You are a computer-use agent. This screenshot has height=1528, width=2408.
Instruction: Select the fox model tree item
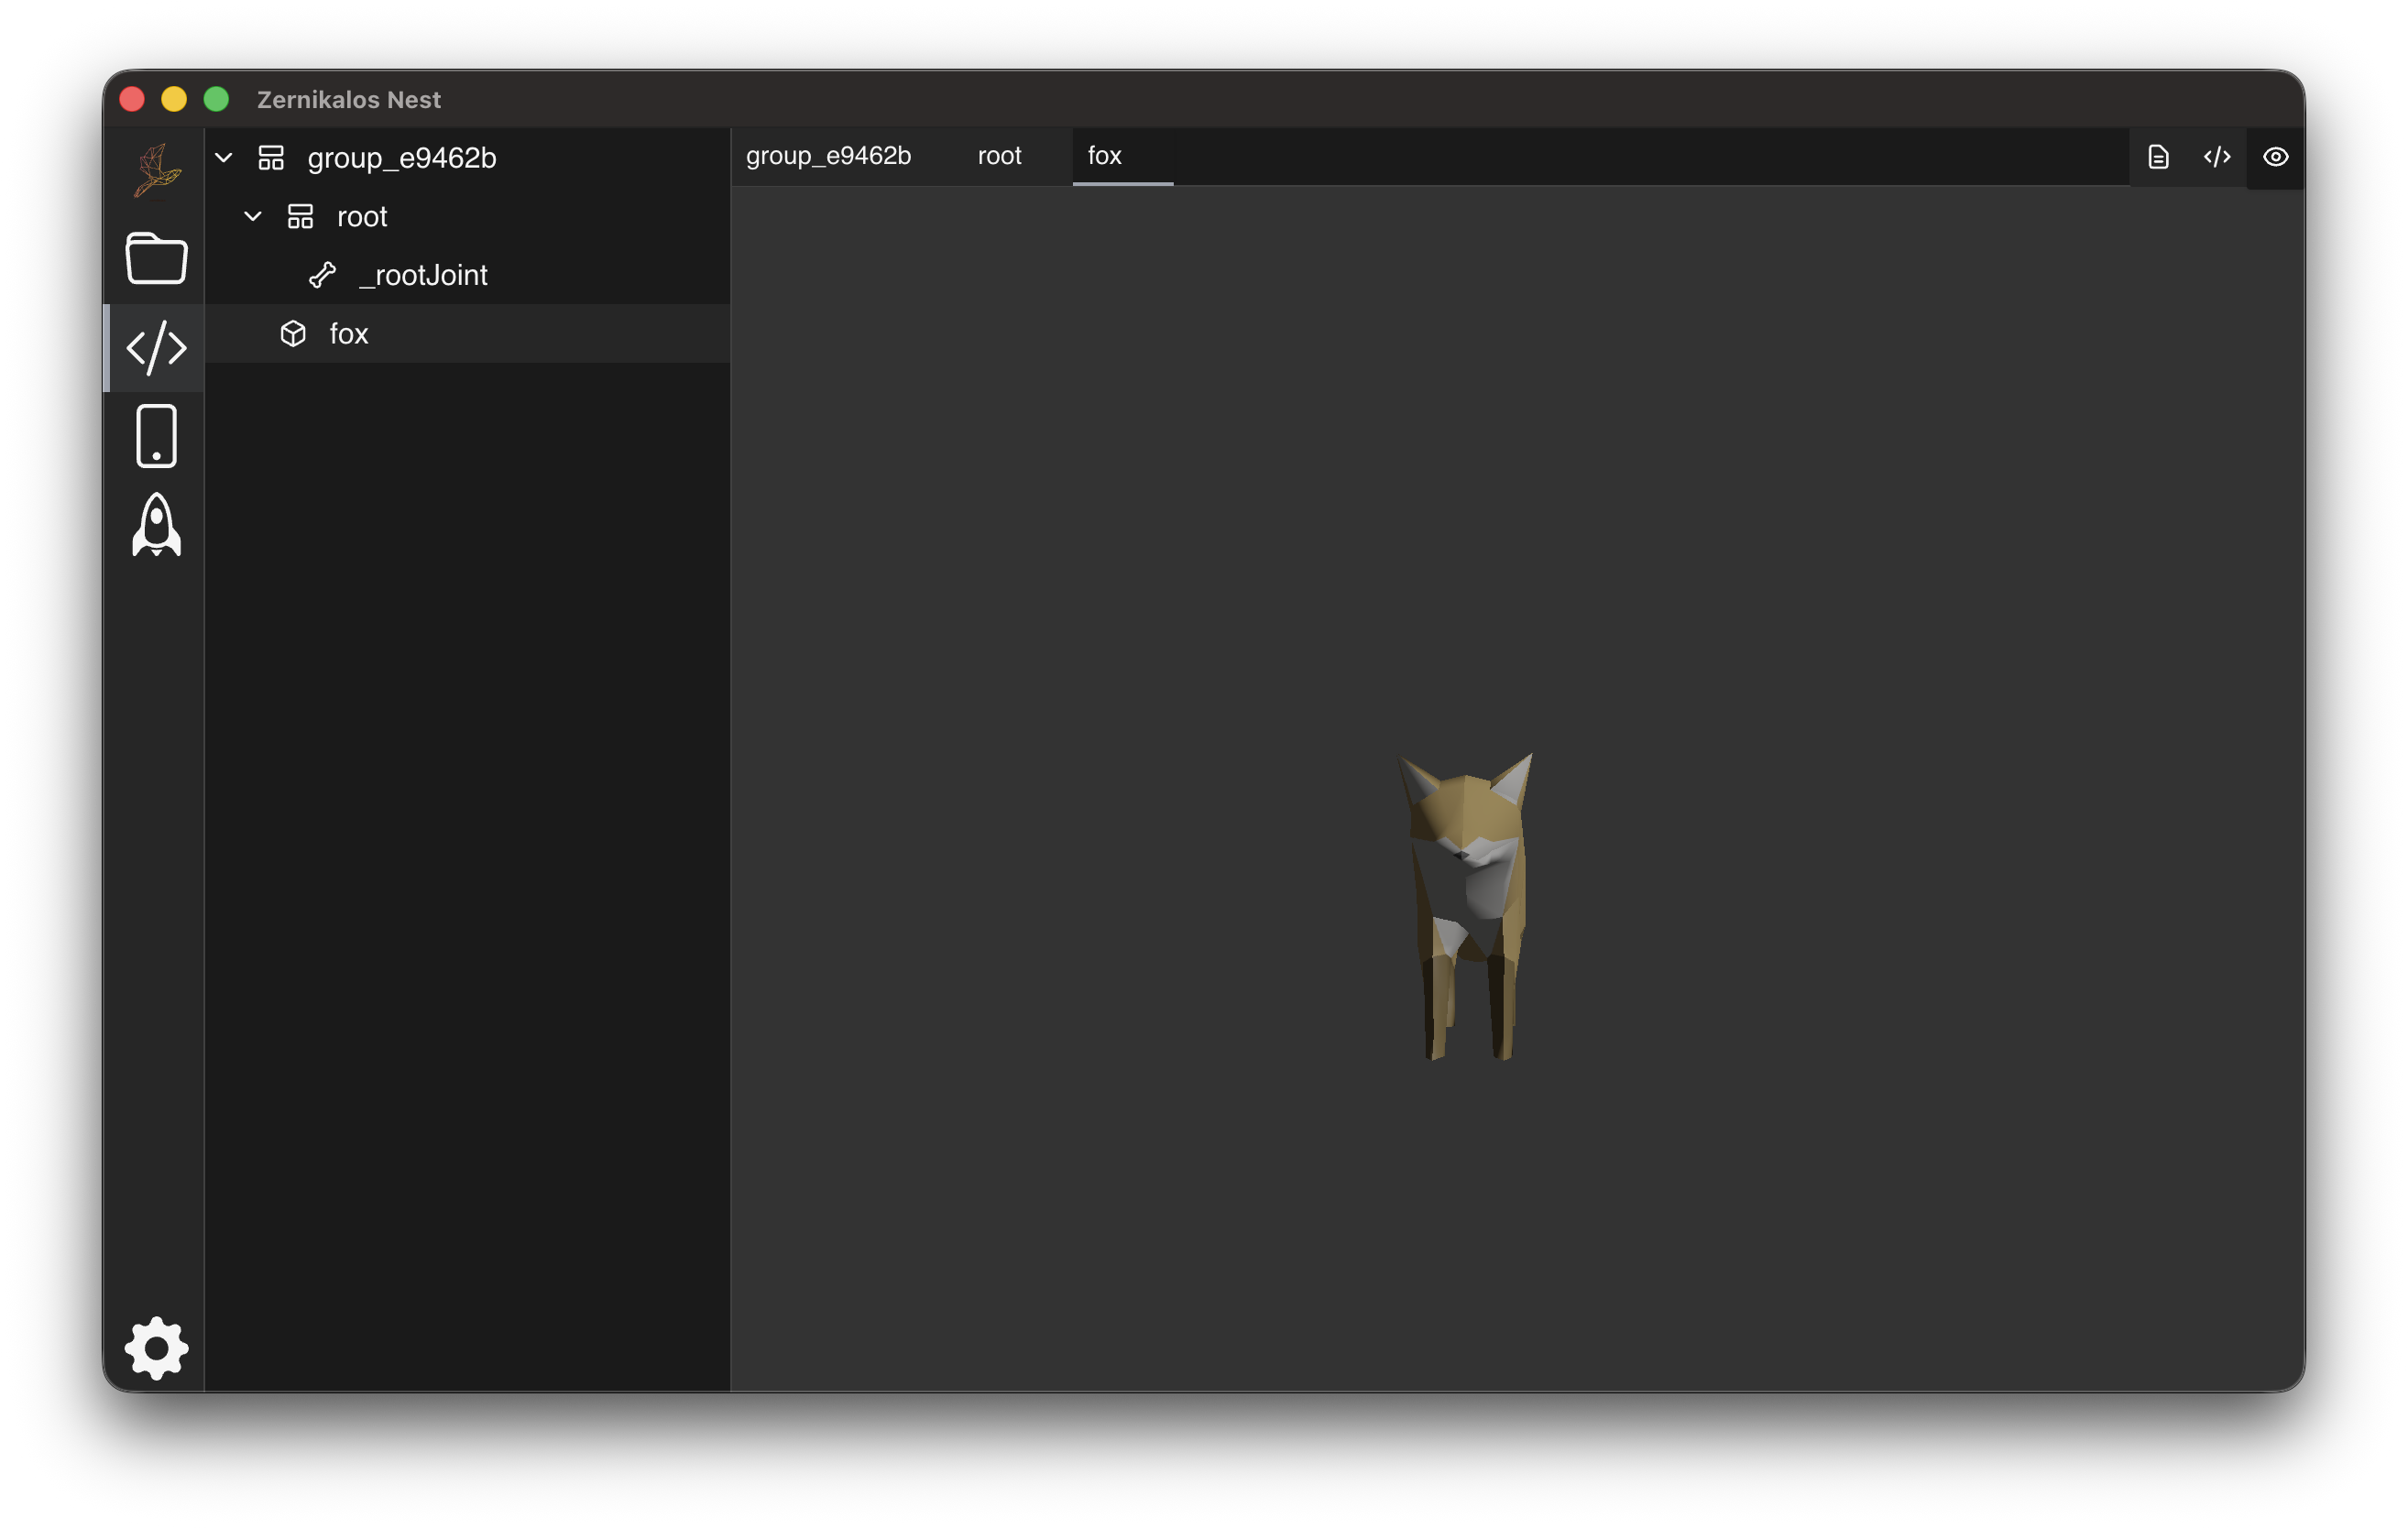pyautogui.click(x=348, y=334)
